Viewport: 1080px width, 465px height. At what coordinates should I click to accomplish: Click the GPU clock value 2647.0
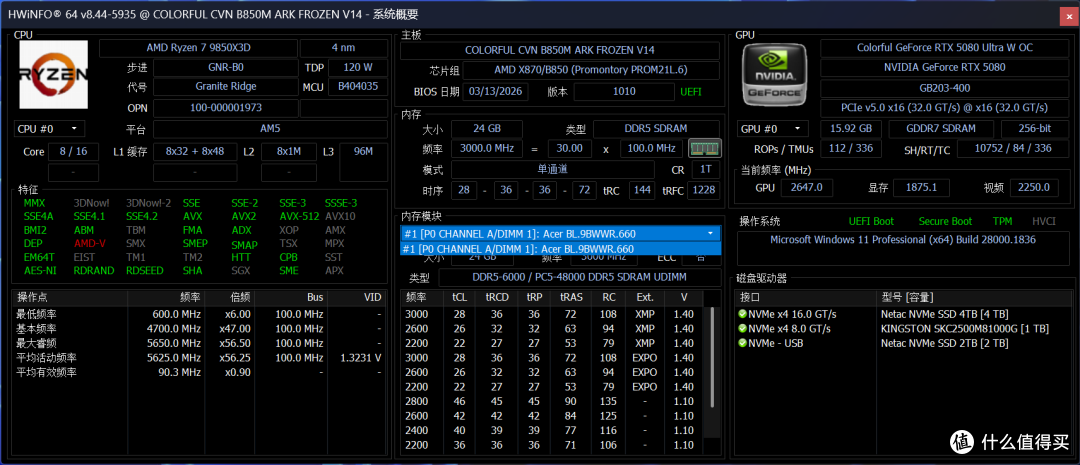[807, 187]
